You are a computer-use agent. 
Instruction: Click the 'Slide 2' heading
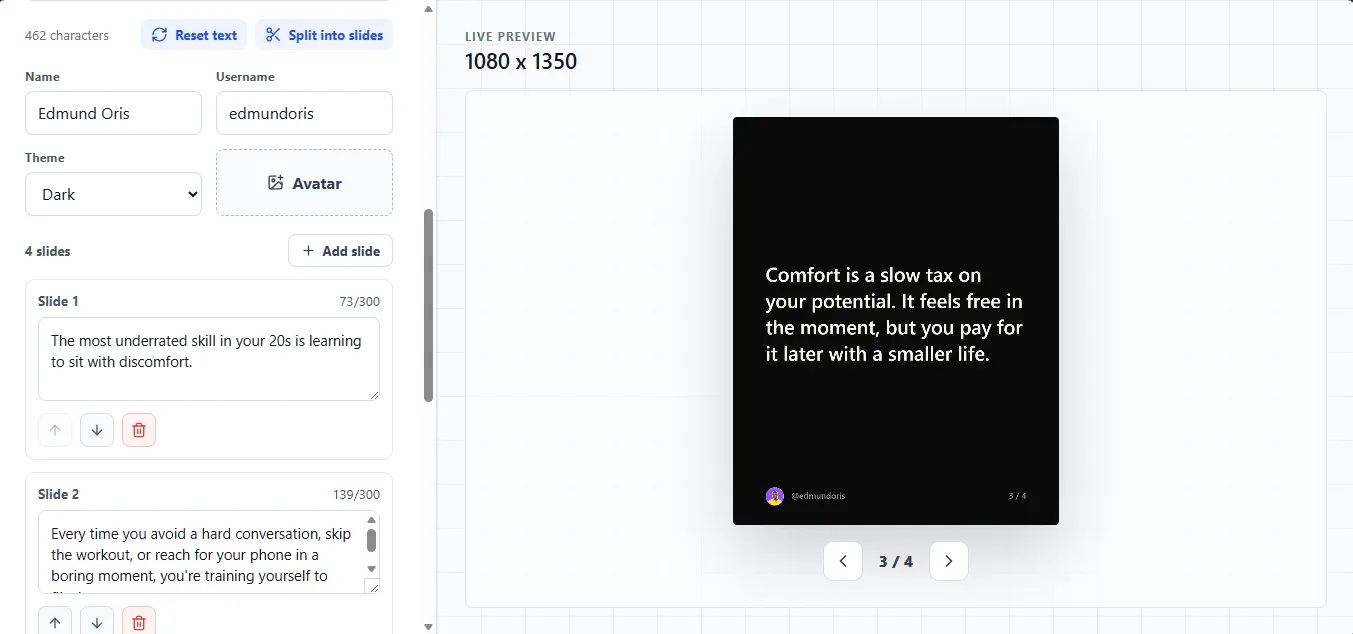(58, 494)
